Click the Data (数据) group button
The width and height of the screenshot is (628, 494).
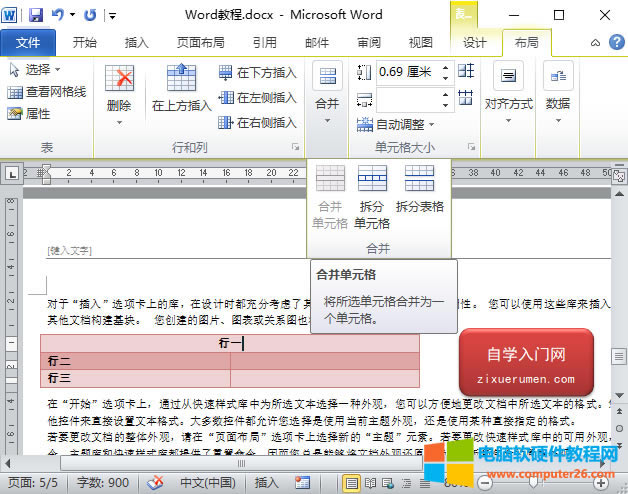tap(558, 88)
